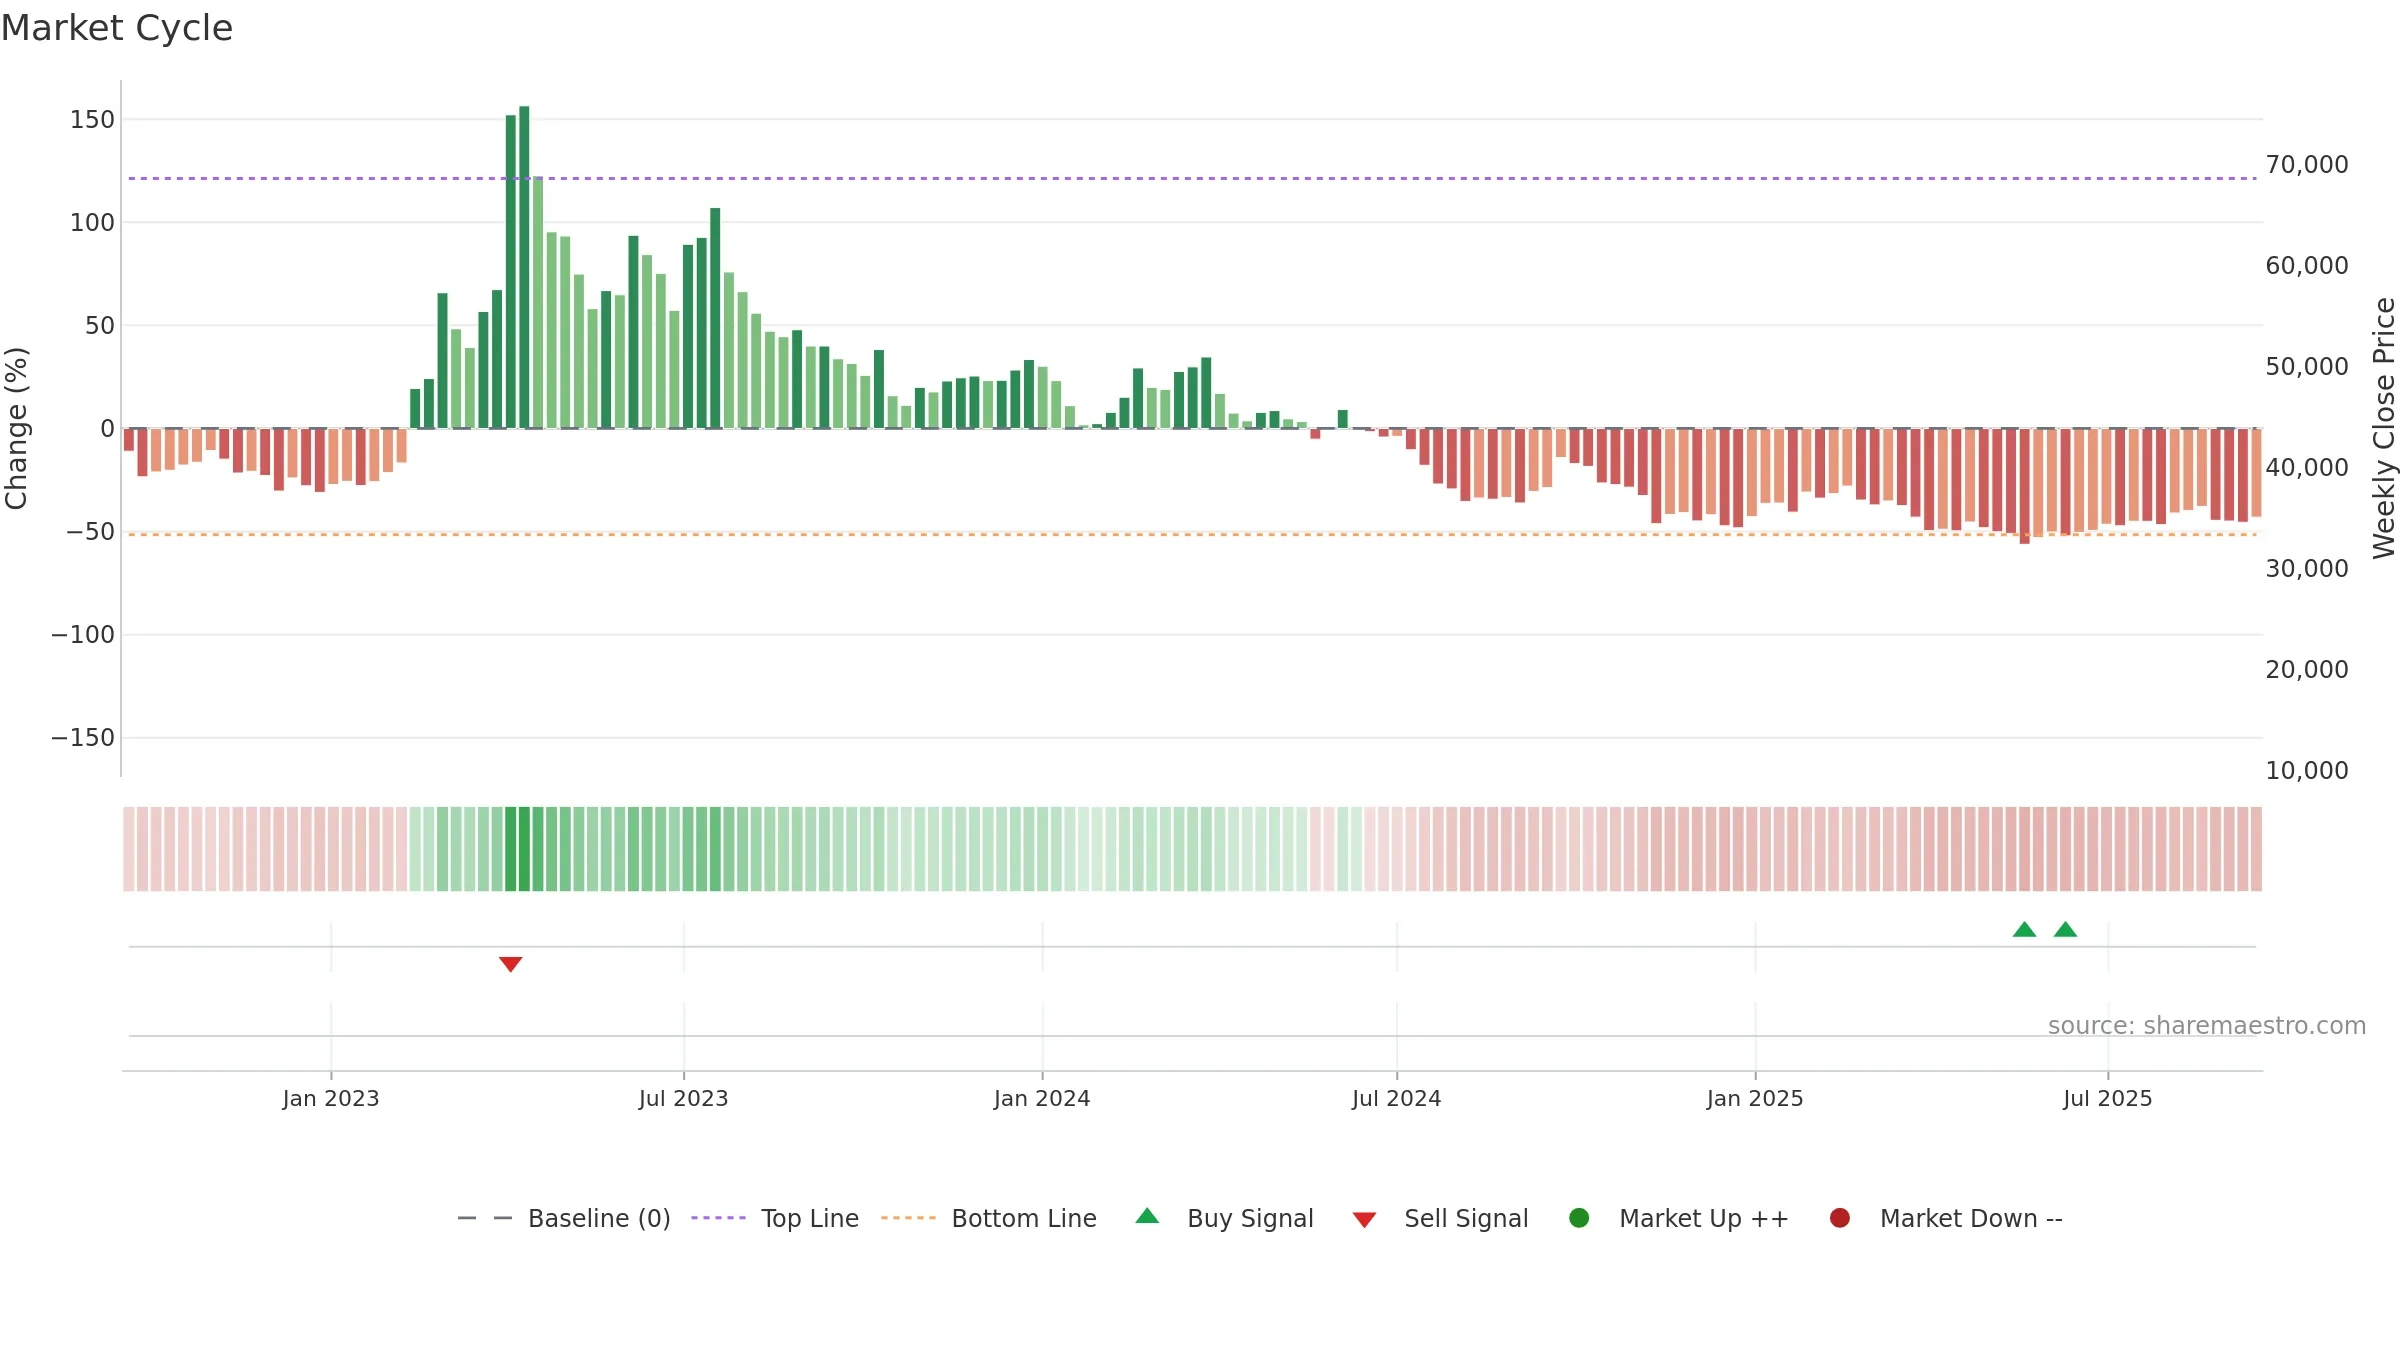Click the 40,000 price tick label
Image resolution: width=2400 pixels, height=1350 pixels.
tap(2307, 468)
